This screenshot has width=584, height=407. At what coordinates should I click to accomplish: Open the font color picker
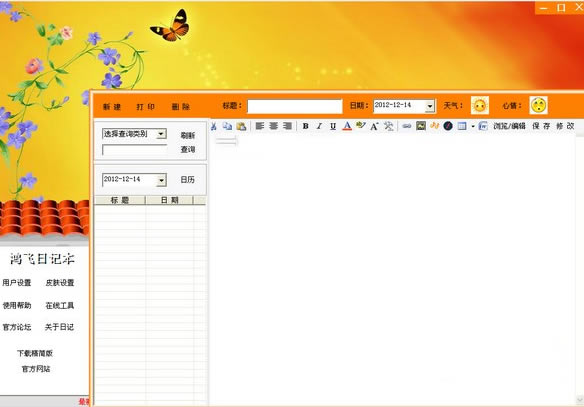pos(347,126)
